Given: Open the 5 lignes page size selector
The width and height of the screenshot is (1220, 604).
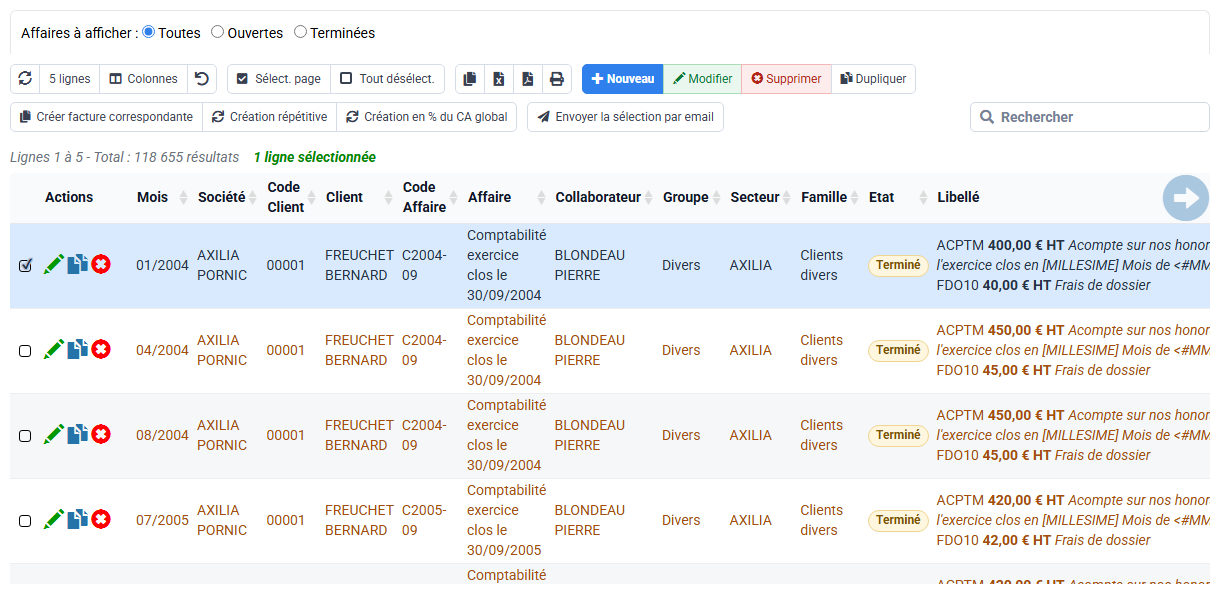Looking at the screenshot, I should click(x=70, y=79).
